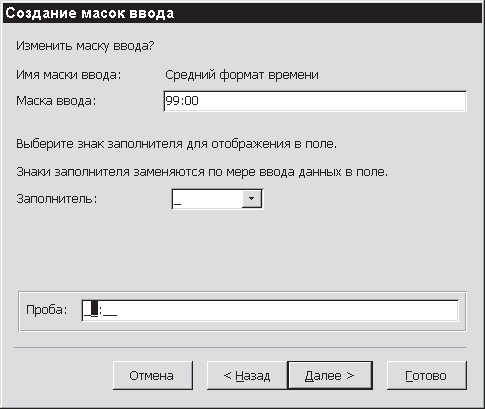Screen dimensions: 485x409
Task: Proceed by clicking Далее >
Action: coord(330,375)
